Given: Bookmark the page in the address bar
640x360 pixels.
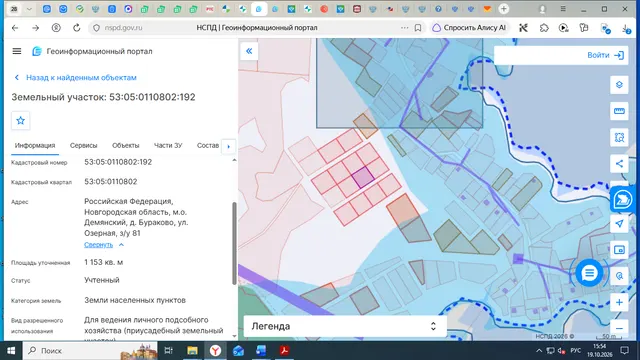Looking at the screenshot, I should click(x=418, y=28).
